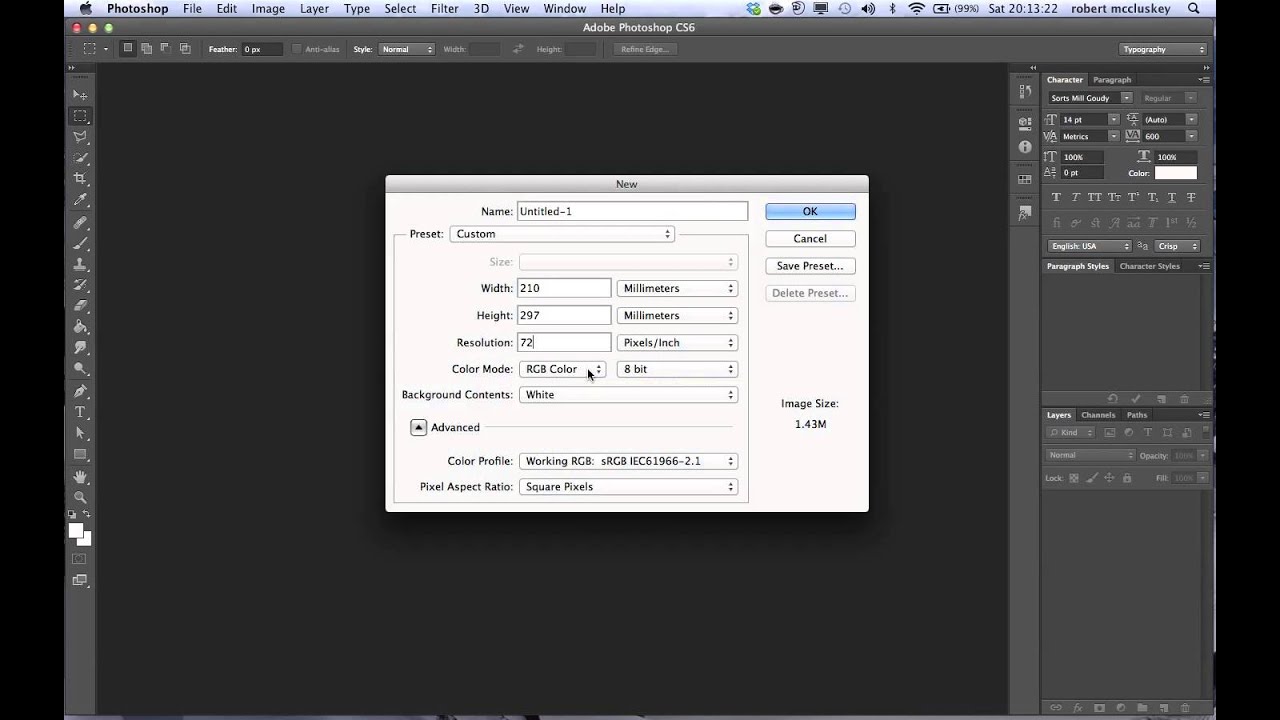Collapse the Advanced section
The image size is (1280, 720).
(x=419, y=427)
